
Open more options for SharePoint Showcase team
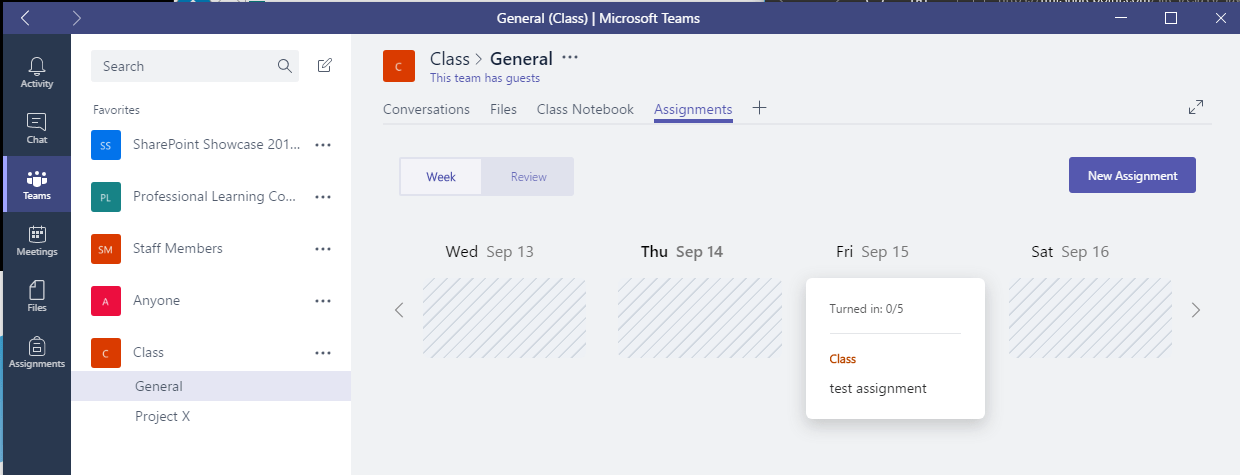323,145
